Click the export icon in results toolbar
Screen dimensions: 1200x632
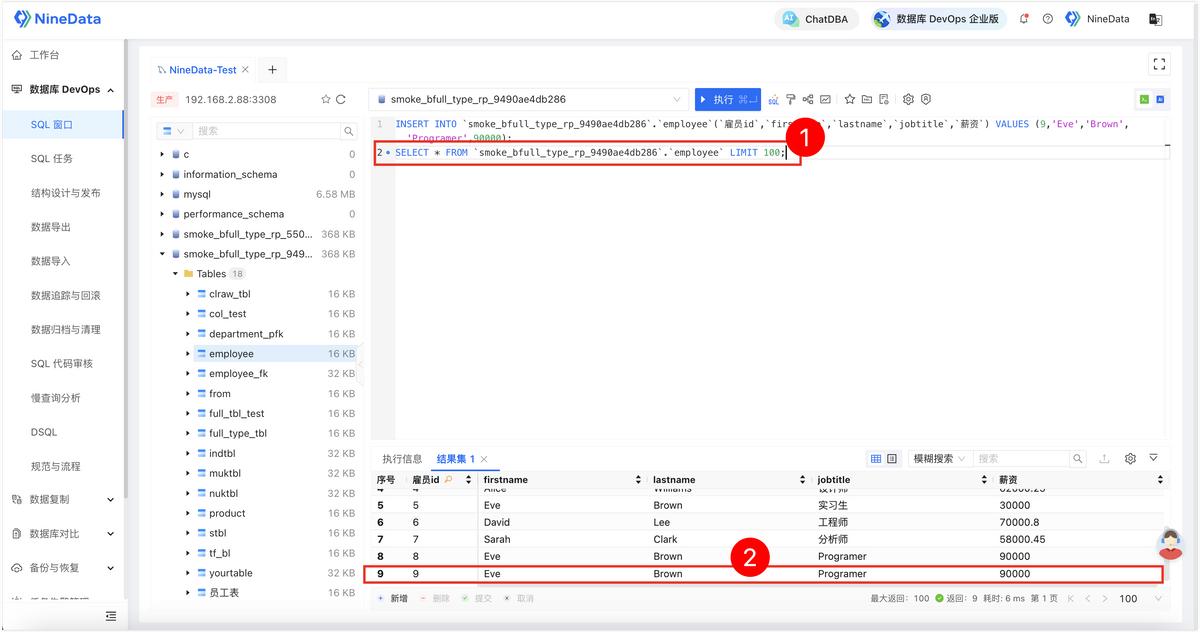point(1105,458)
